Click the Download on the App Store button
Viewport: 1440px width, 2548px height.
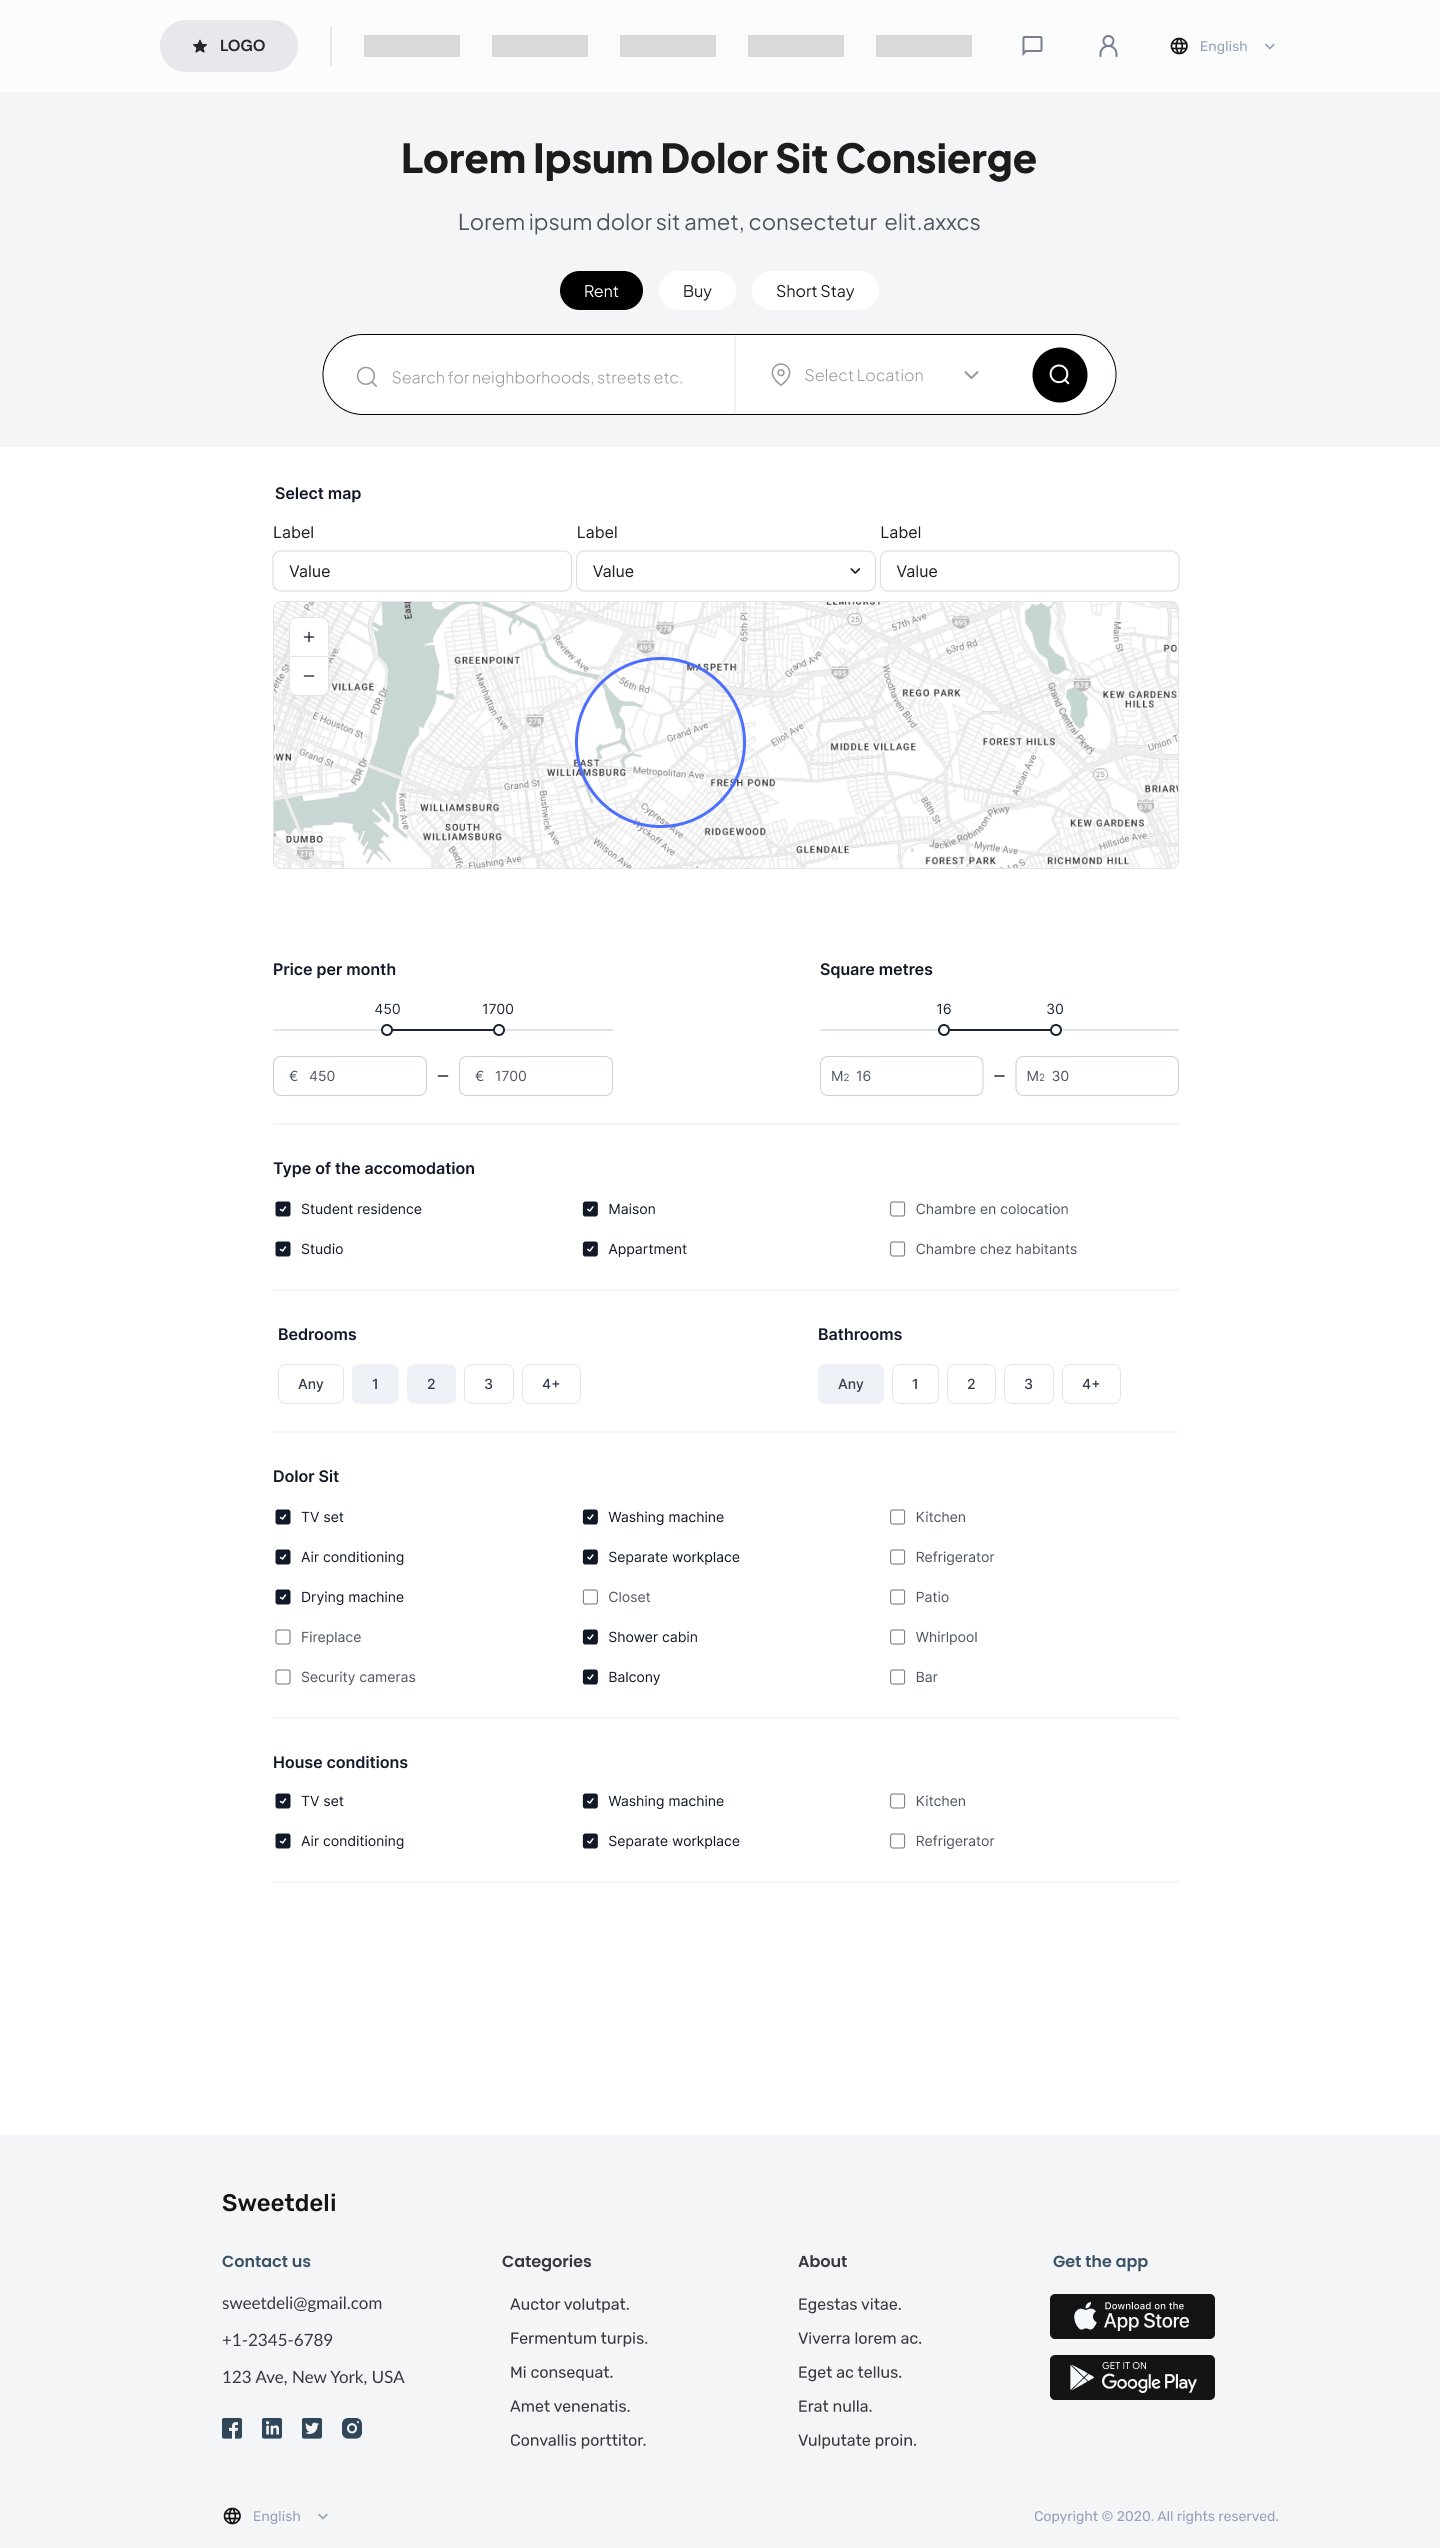(1132, 2316)
